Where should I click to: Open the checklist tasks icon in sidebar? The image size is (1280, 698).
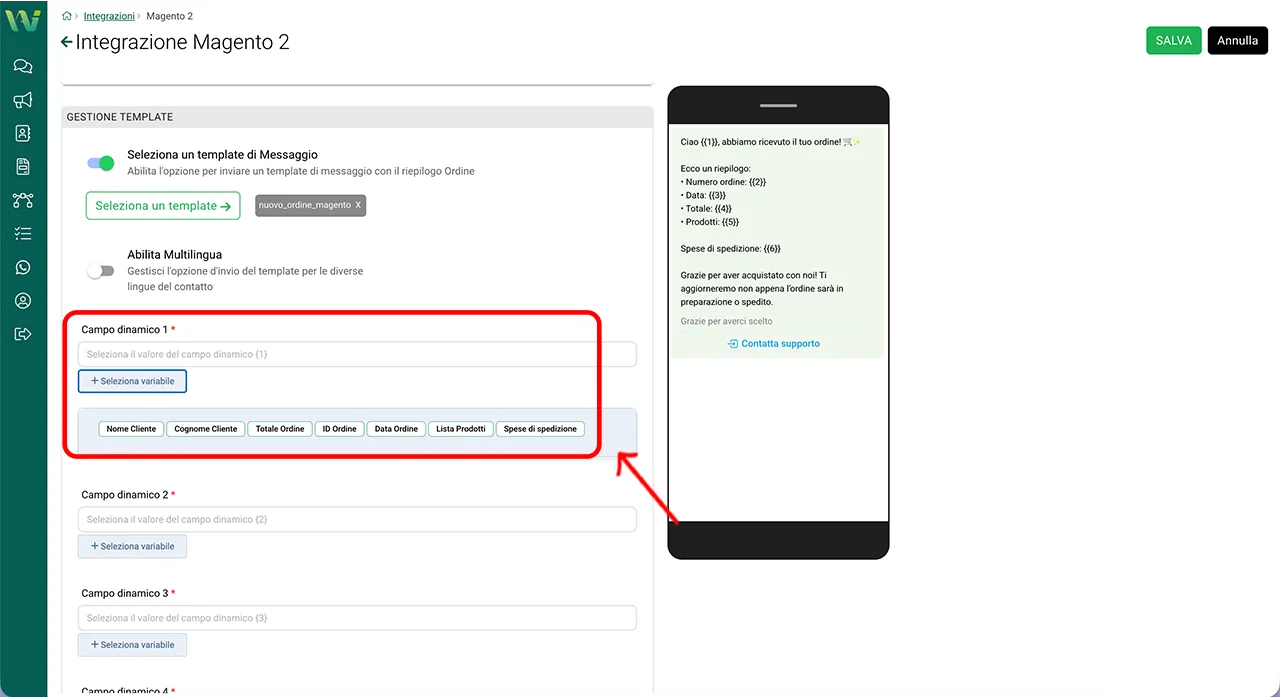point(23,234)
